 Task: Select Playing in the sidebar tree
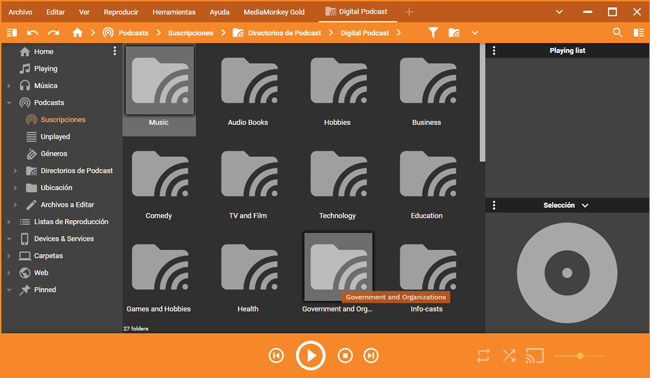pyautogui.click(x=46, y=68)
